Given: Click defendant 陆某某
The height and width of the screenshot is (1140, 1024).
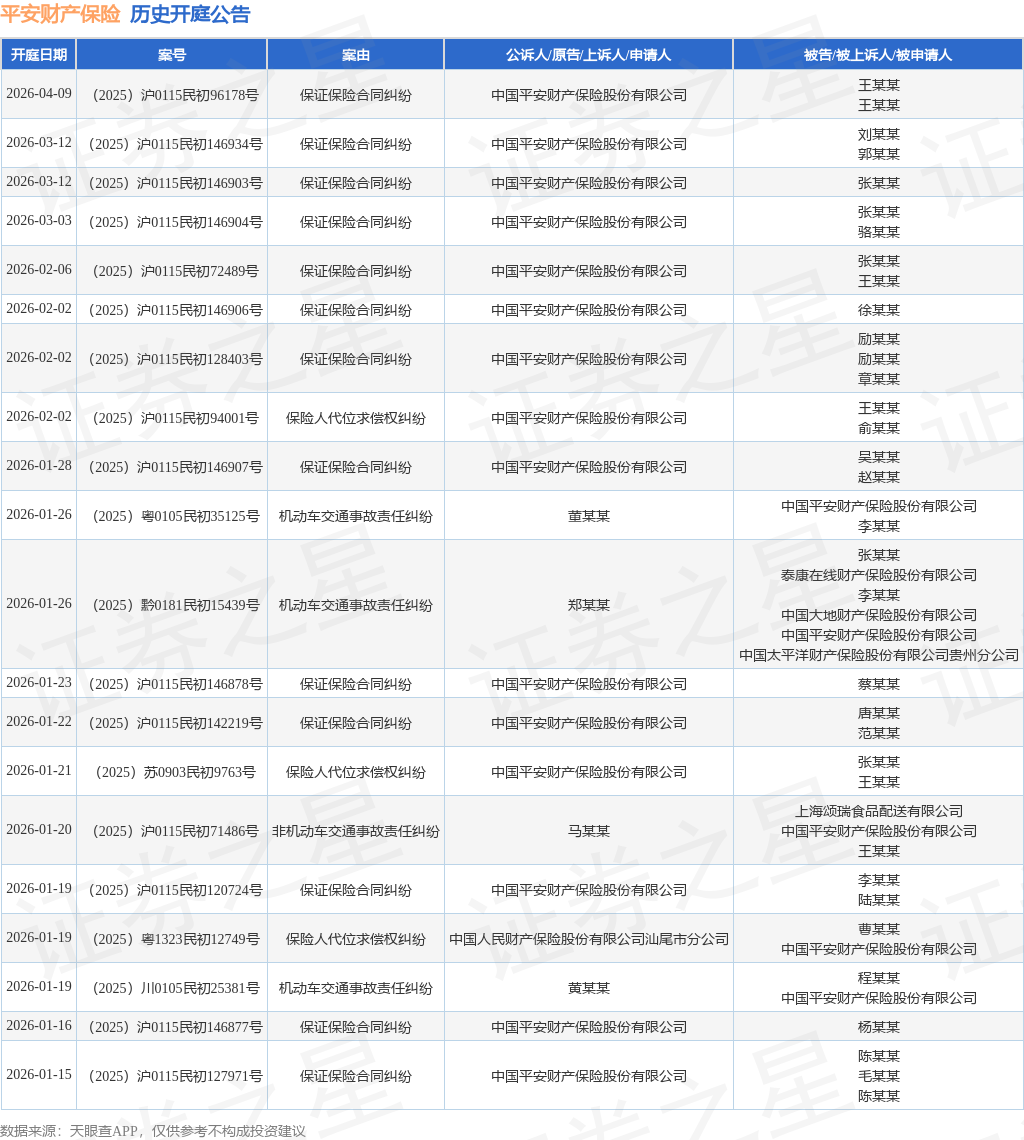Looking at the screenshot, I should coord(879,900).
